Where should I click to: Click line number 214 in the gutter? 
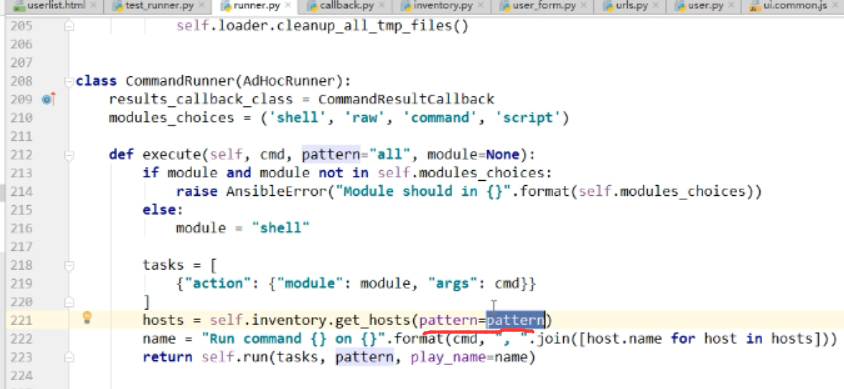pos(22,192)
